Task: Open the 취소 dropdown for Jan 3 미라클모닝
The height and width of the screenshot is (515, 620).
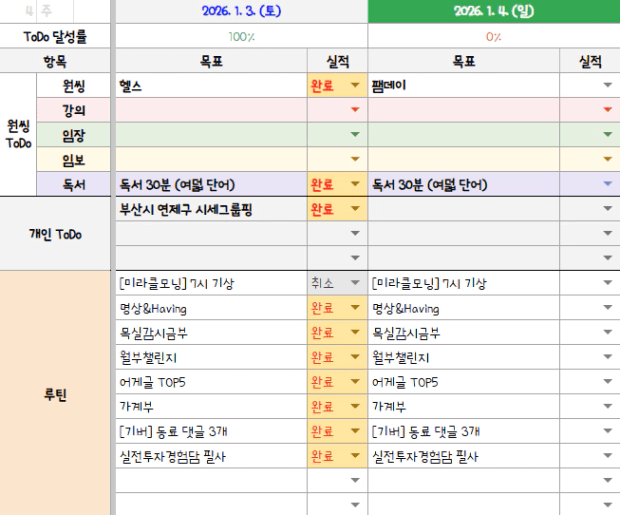Action: click(x=355, y=282)
